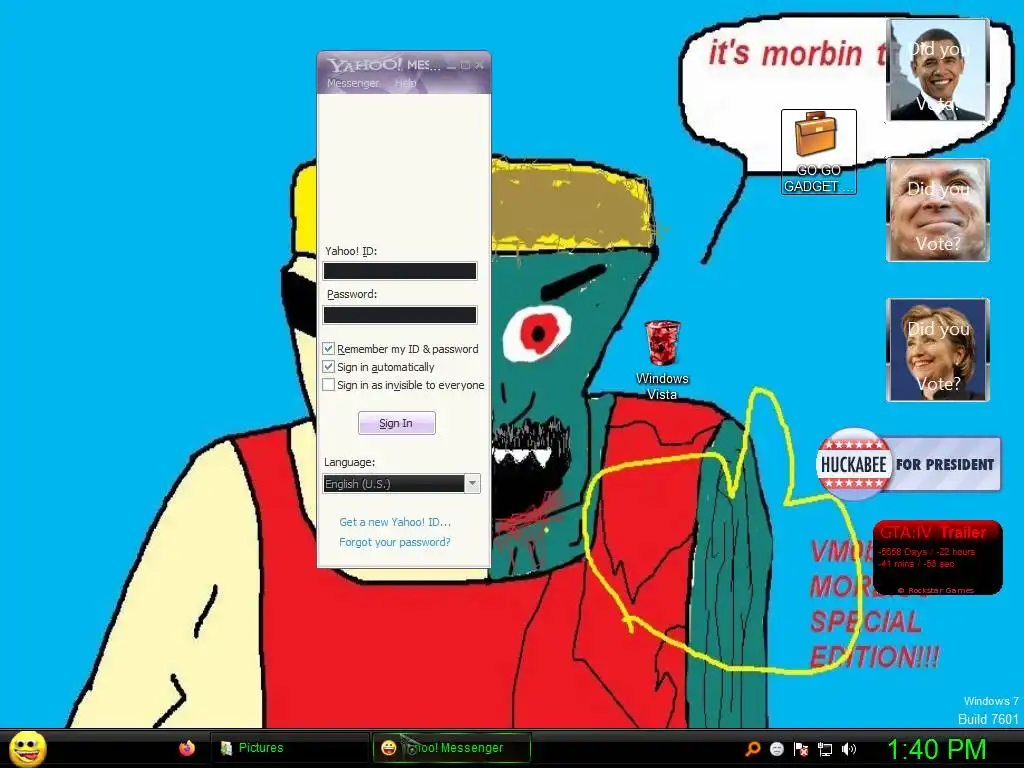This screenshot has height=768, width=1024.
Task: Open the Action Center flag icon
Action: pos(801,749)
